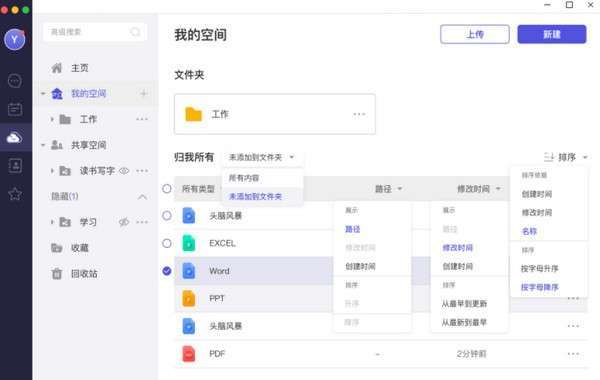
Task: Open the contacts icon in left rail
Action: point(15,166)
